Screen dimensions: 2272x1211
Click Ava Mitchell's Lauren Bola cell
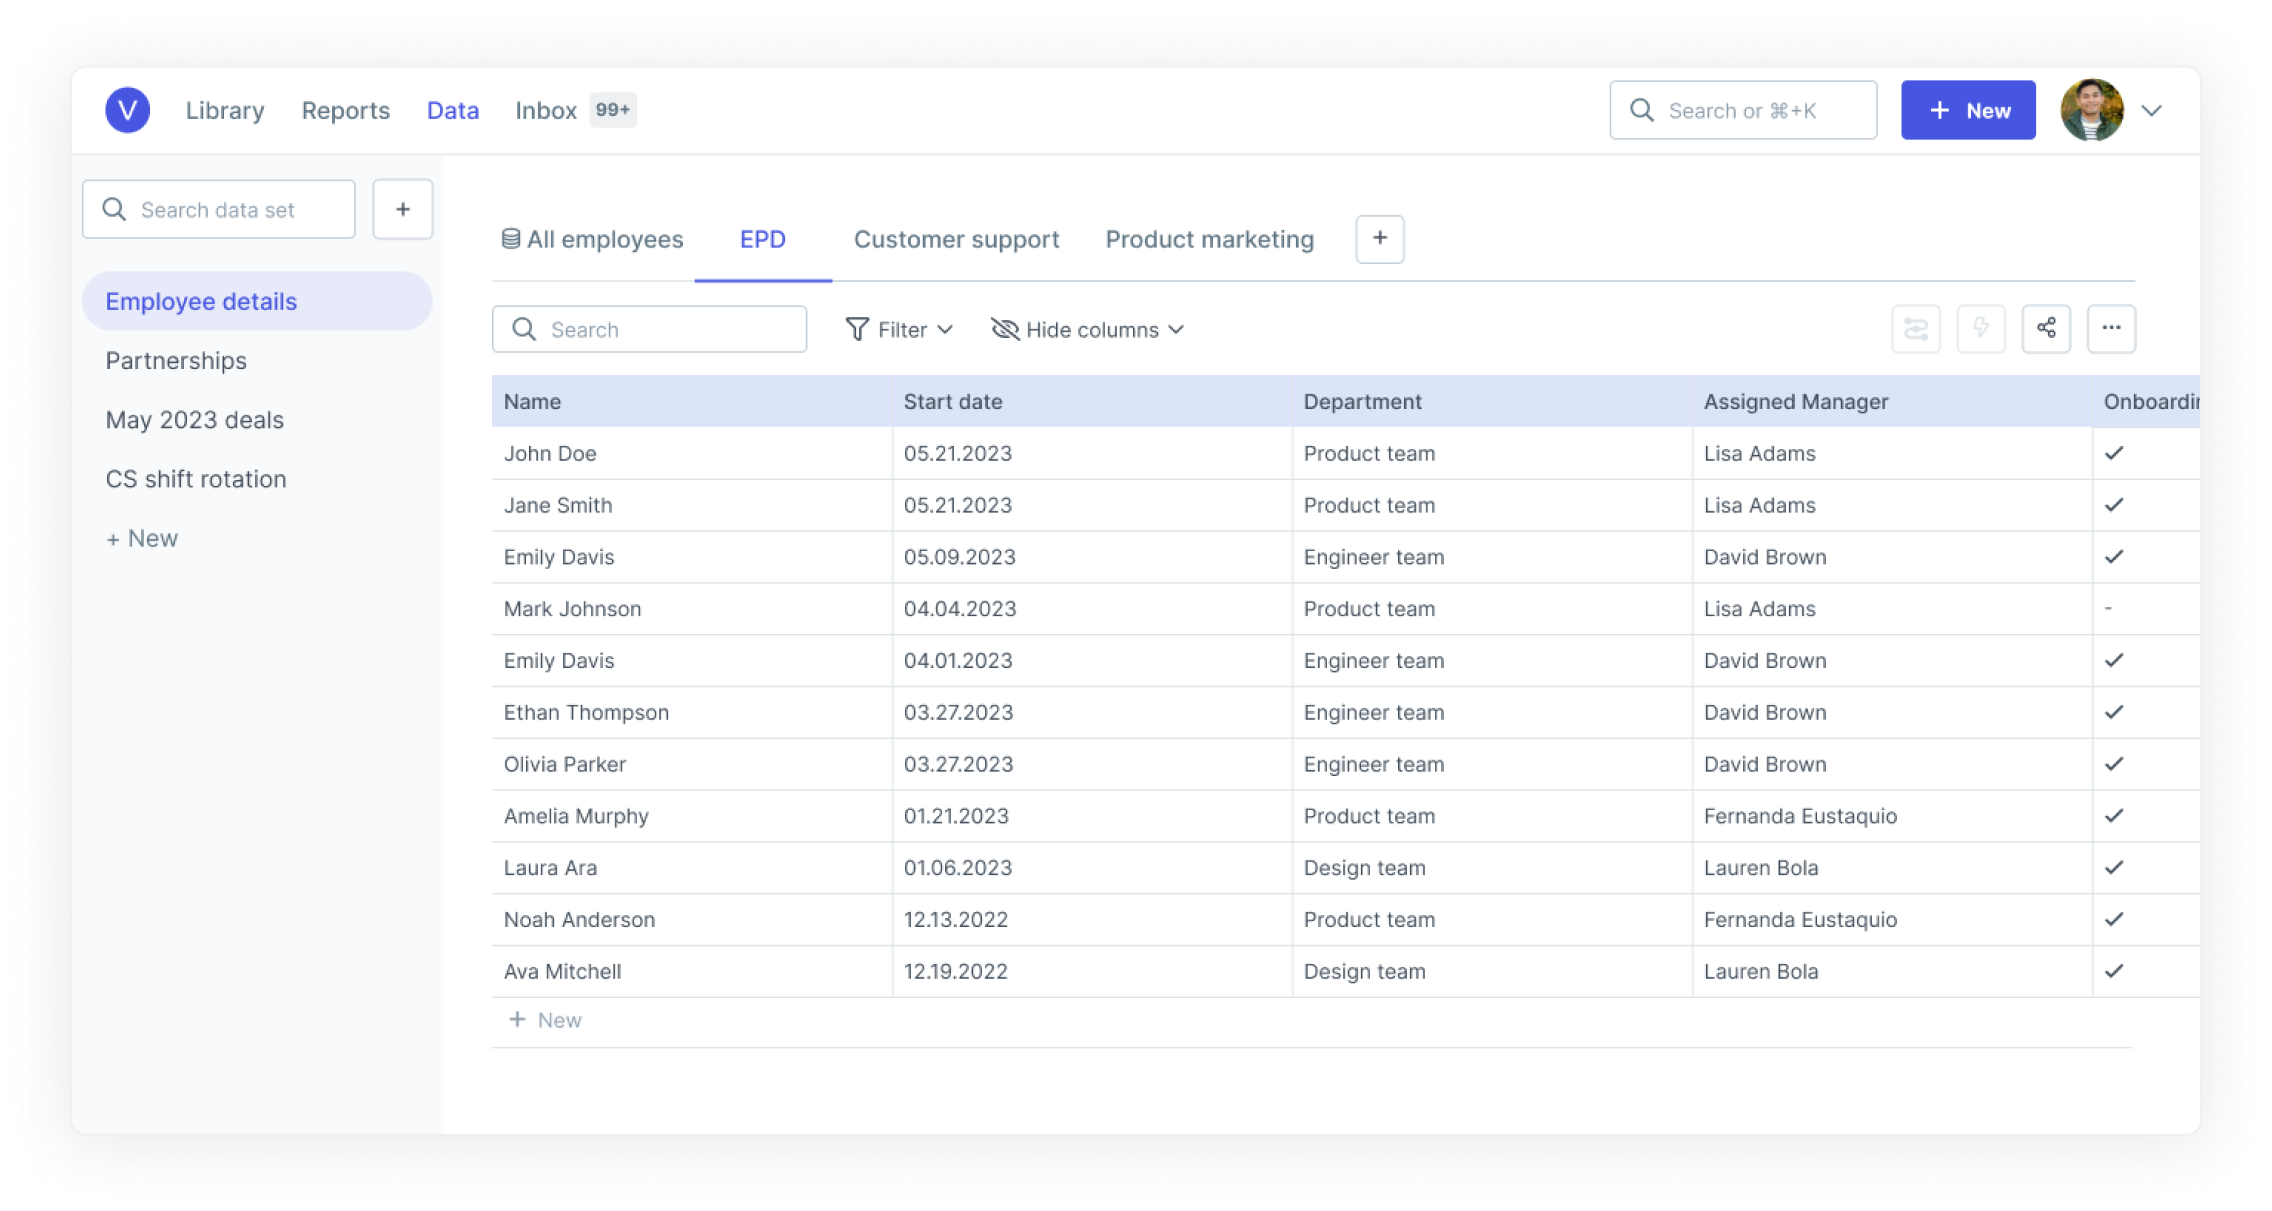1892,972
